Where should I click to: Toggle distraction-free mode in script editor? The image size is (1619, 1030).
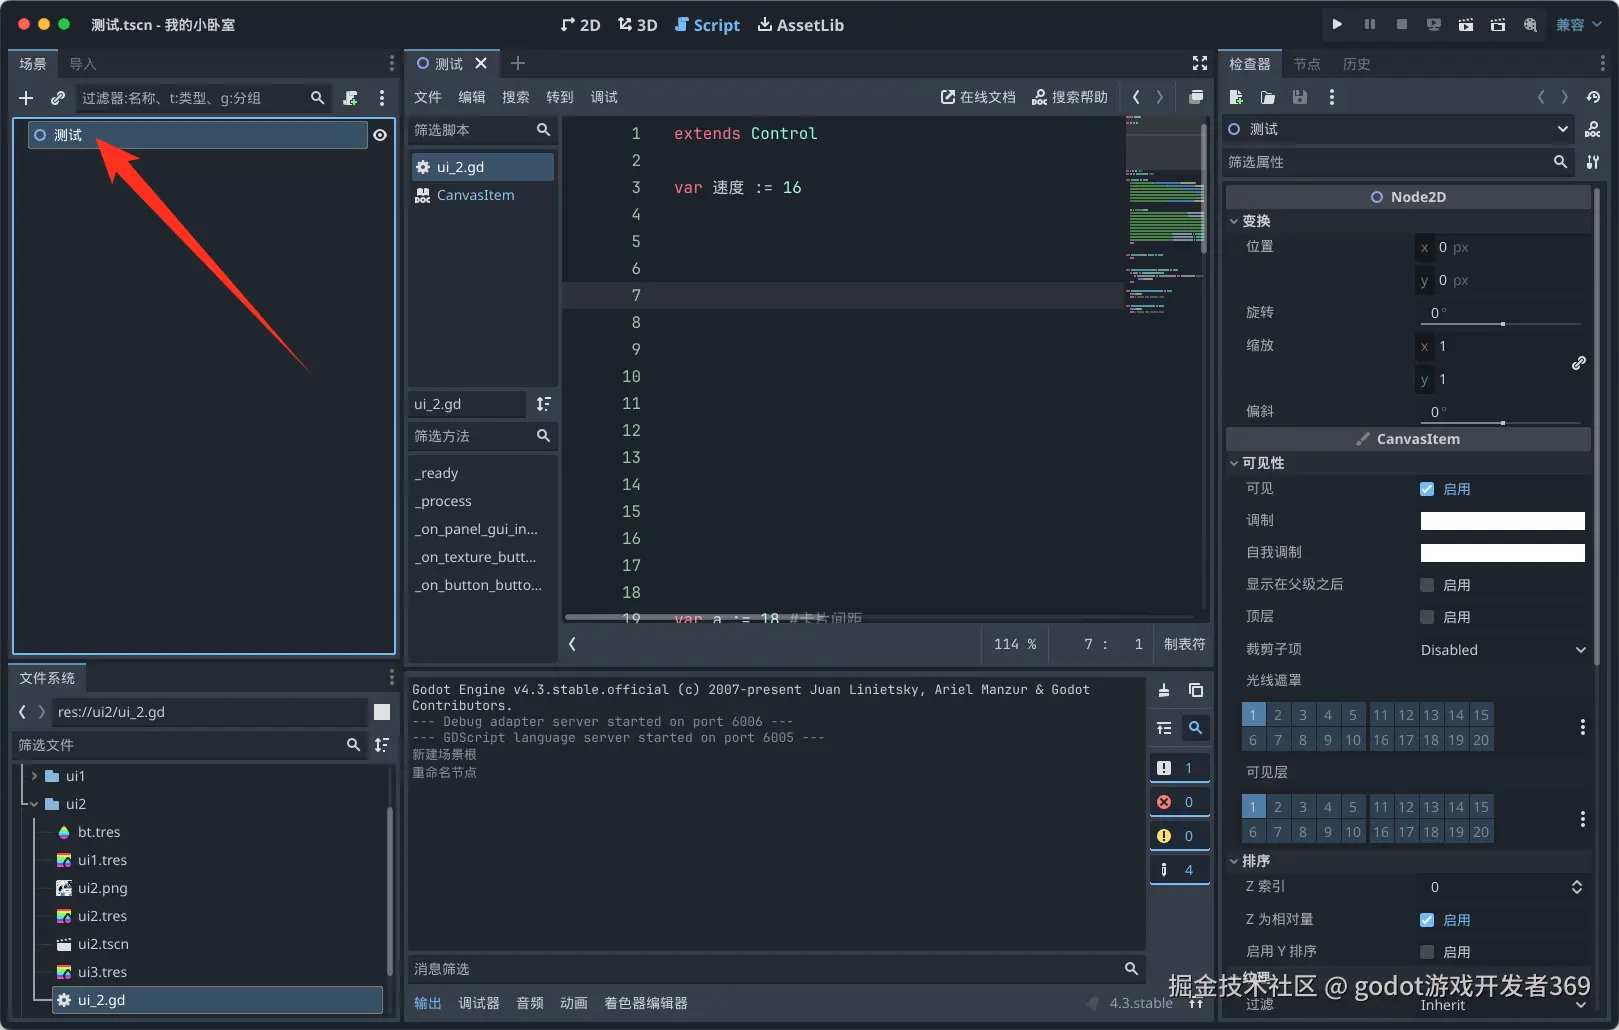click(1200, 63)
